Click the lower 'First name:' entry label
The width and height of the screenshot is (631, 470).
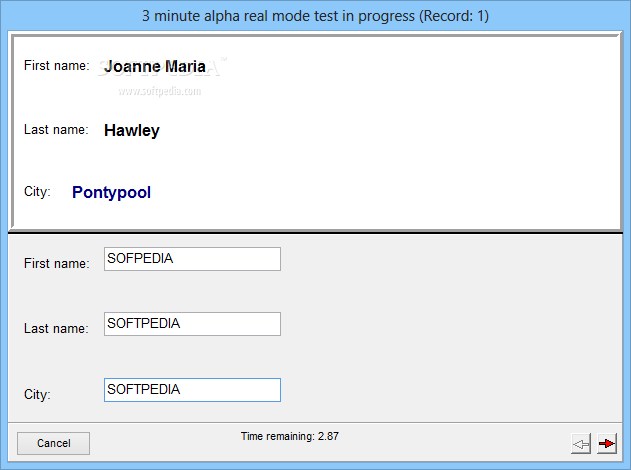(56, 264)
